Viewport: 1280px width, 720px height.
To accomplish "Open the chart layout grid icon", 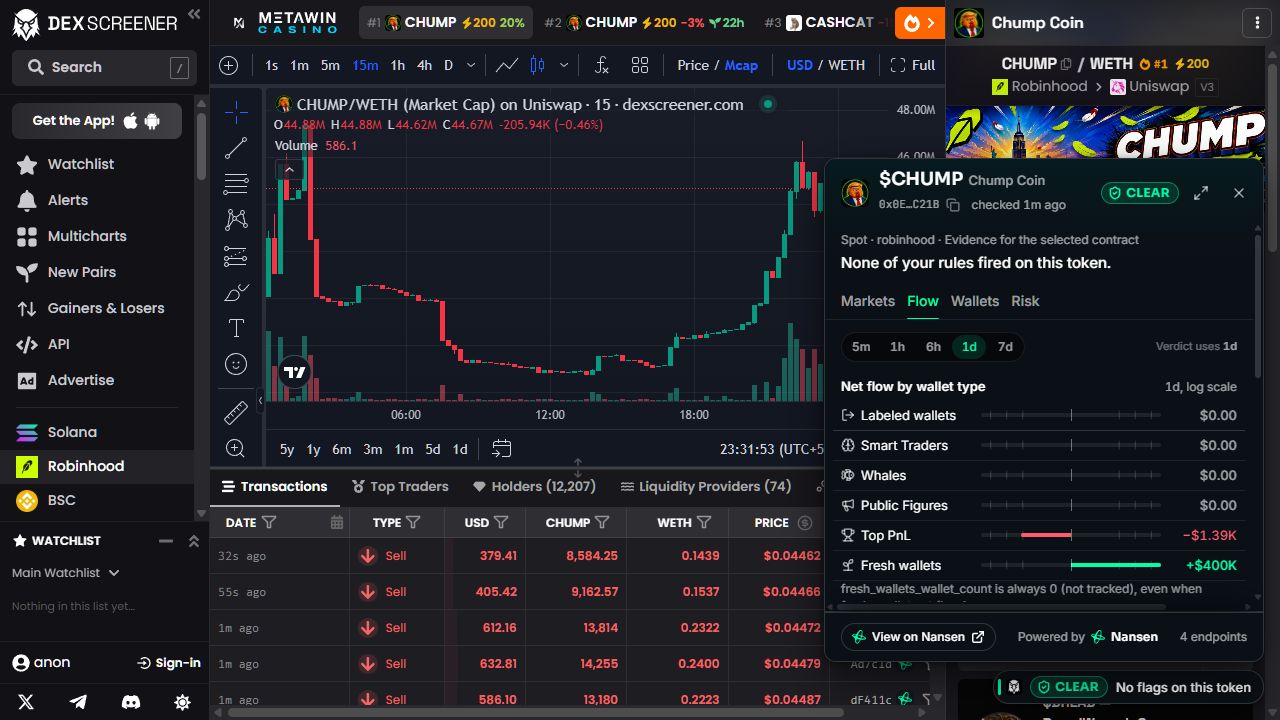I will click(640, 65).
